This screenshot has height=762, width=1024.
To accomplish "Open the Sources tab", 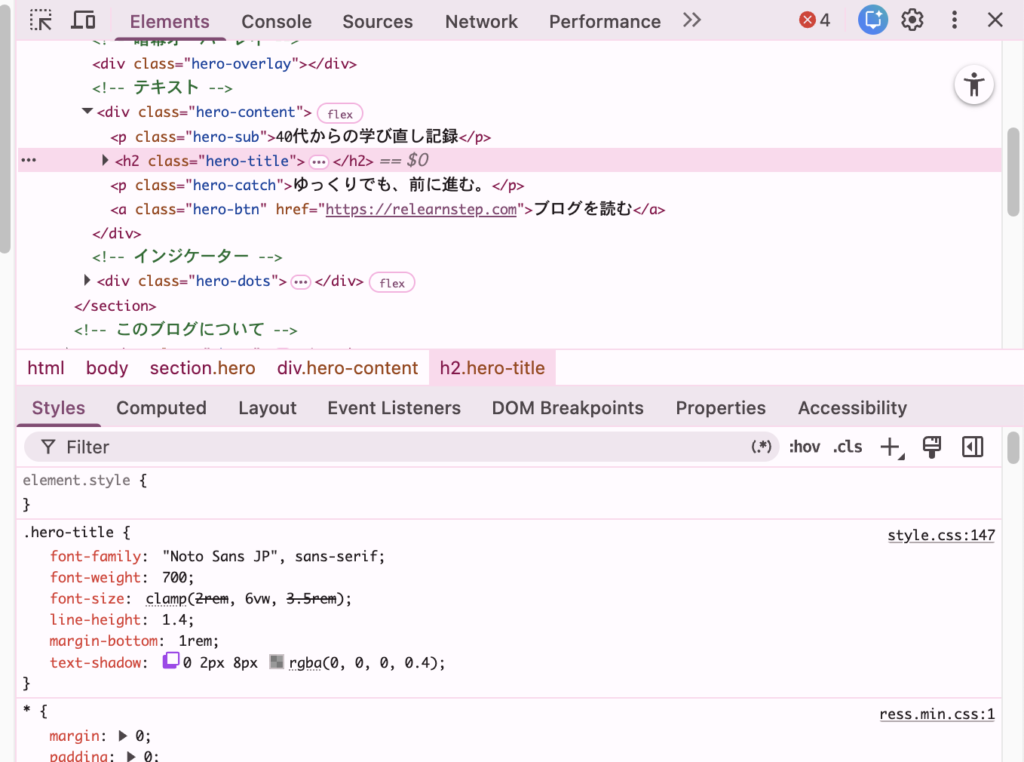I will pos(377,22).
